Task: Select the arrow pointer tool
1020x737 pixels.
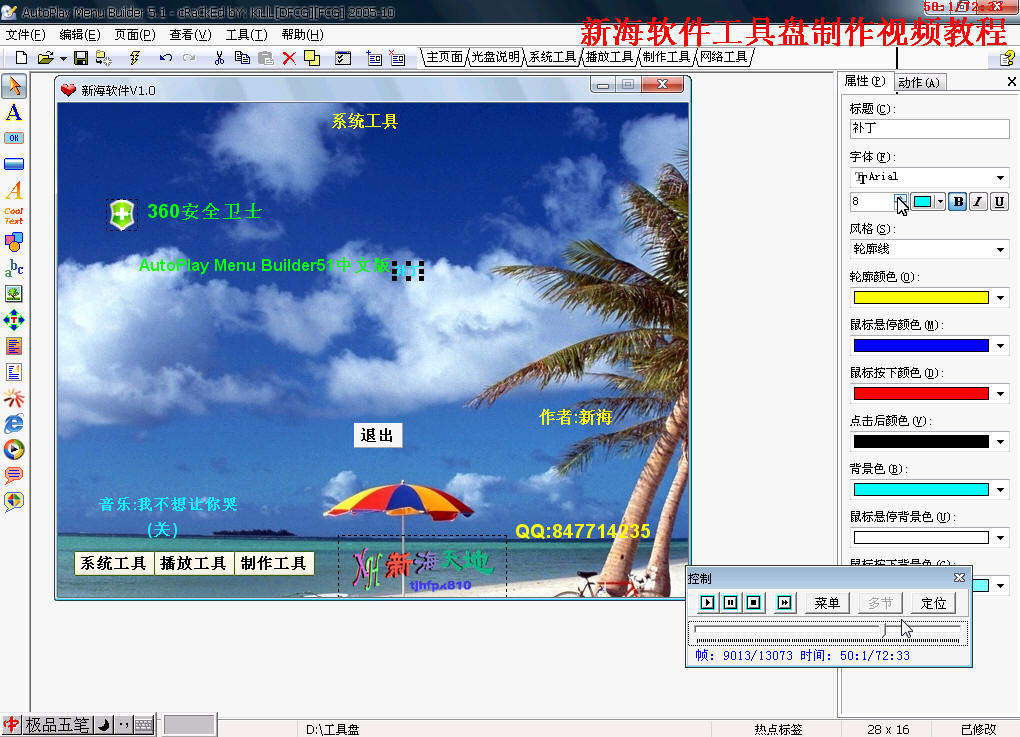Action: click(14, 86)
